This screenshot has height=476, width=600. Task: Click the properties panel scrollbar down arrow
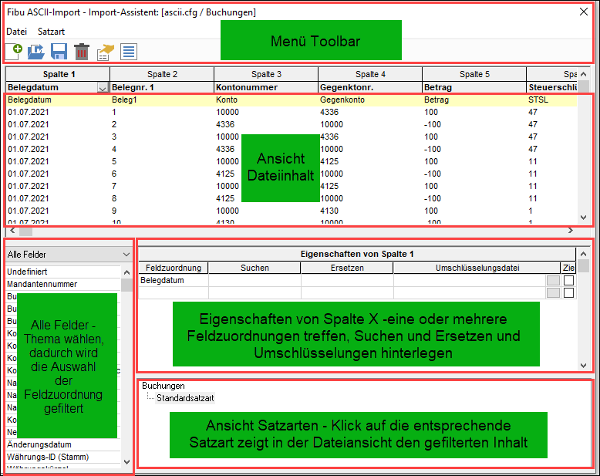(583, 365)
